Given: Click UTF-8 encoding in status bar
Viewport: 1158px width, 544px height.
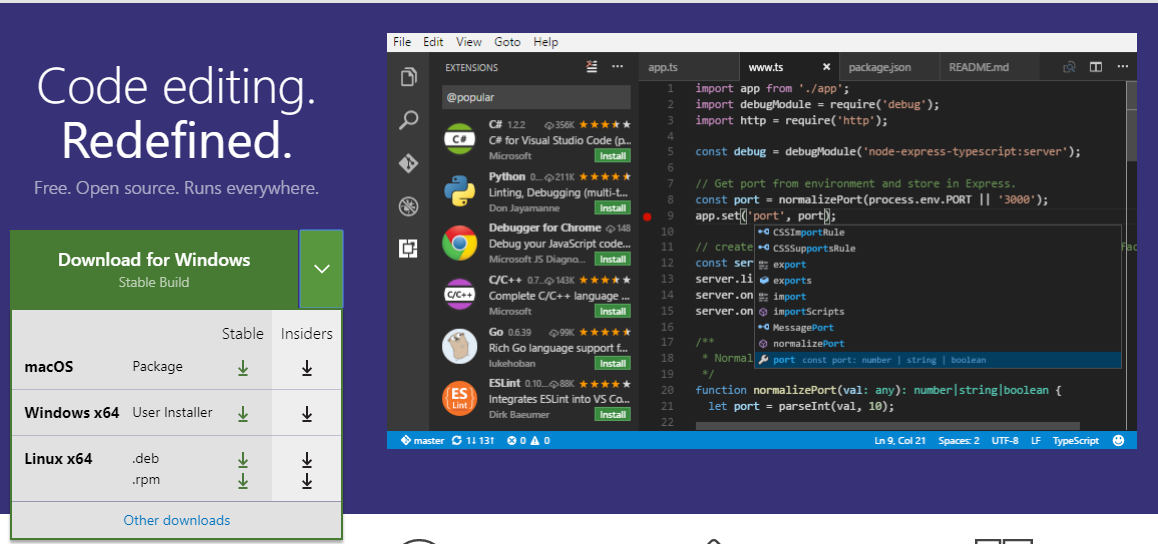Looking at the screenshot, I should coord(1005,441).
